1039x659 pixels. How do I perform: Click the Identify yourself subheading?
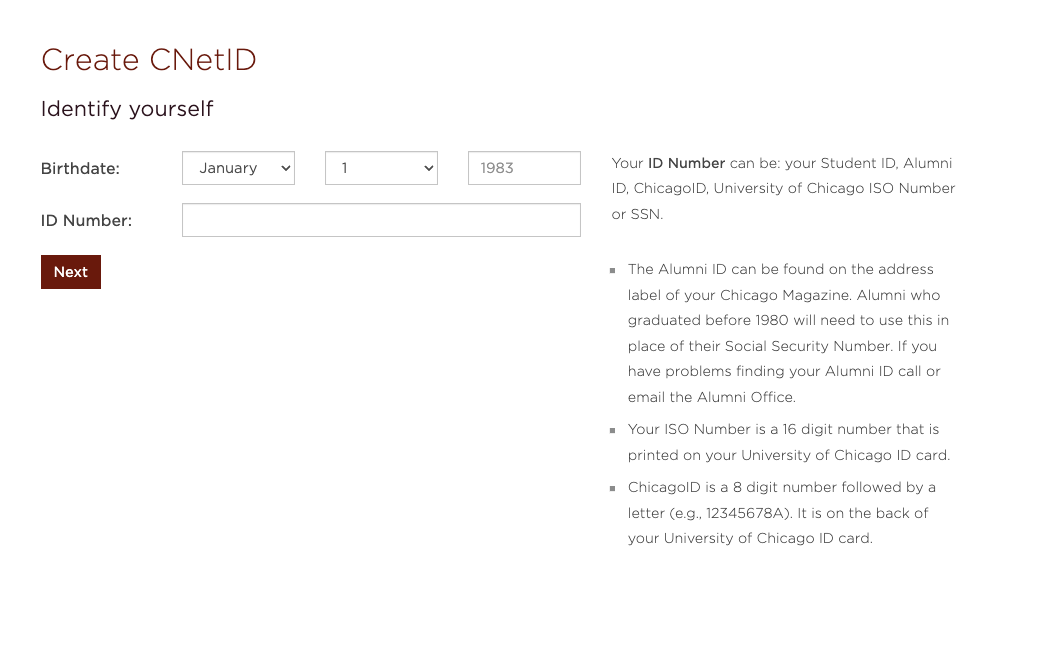coord(127,109)
